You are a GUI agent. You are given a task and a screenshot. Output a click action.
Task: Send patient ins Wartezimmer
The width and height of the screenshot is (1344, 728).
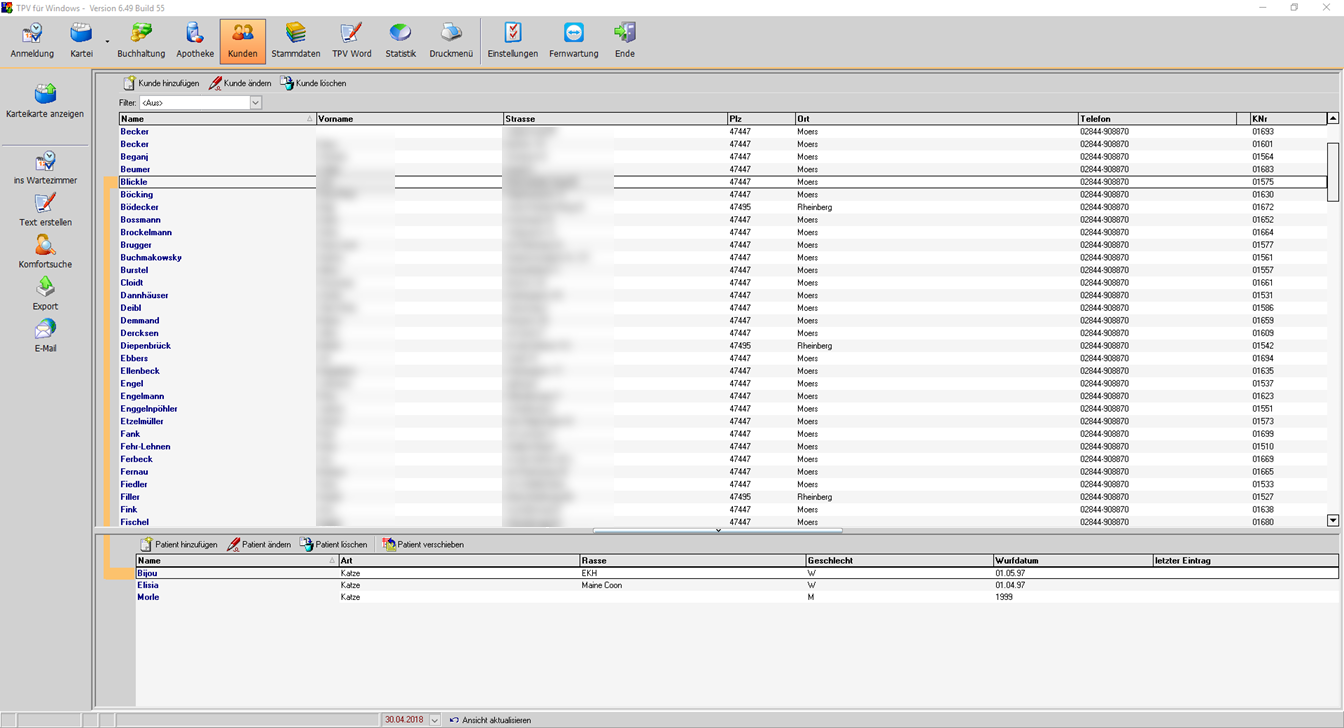click(x=45, y=168)
